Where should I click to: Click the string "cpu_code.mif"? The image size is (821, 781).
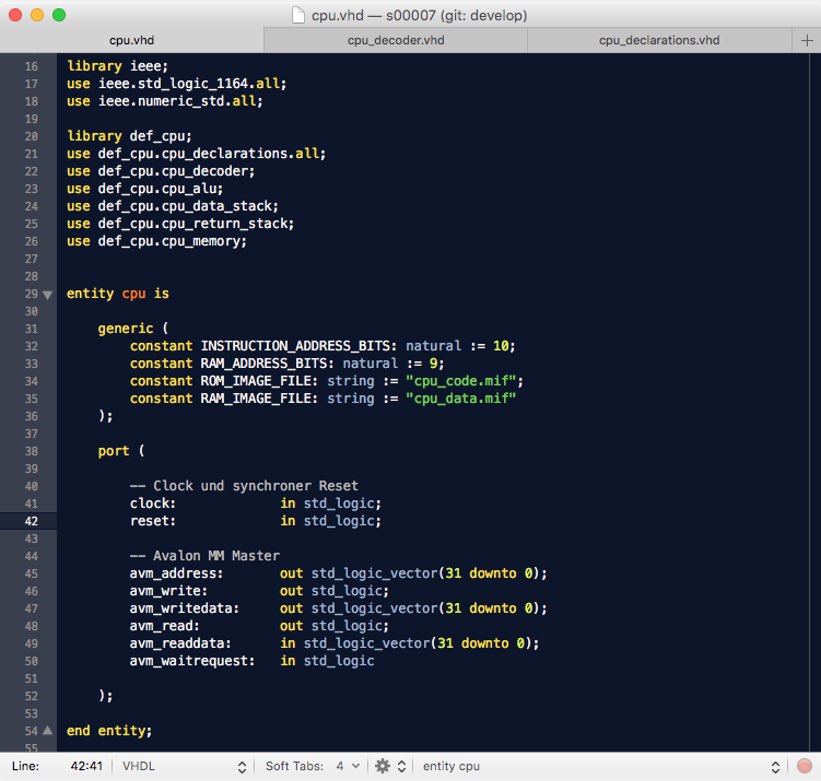tap(461, 381)
